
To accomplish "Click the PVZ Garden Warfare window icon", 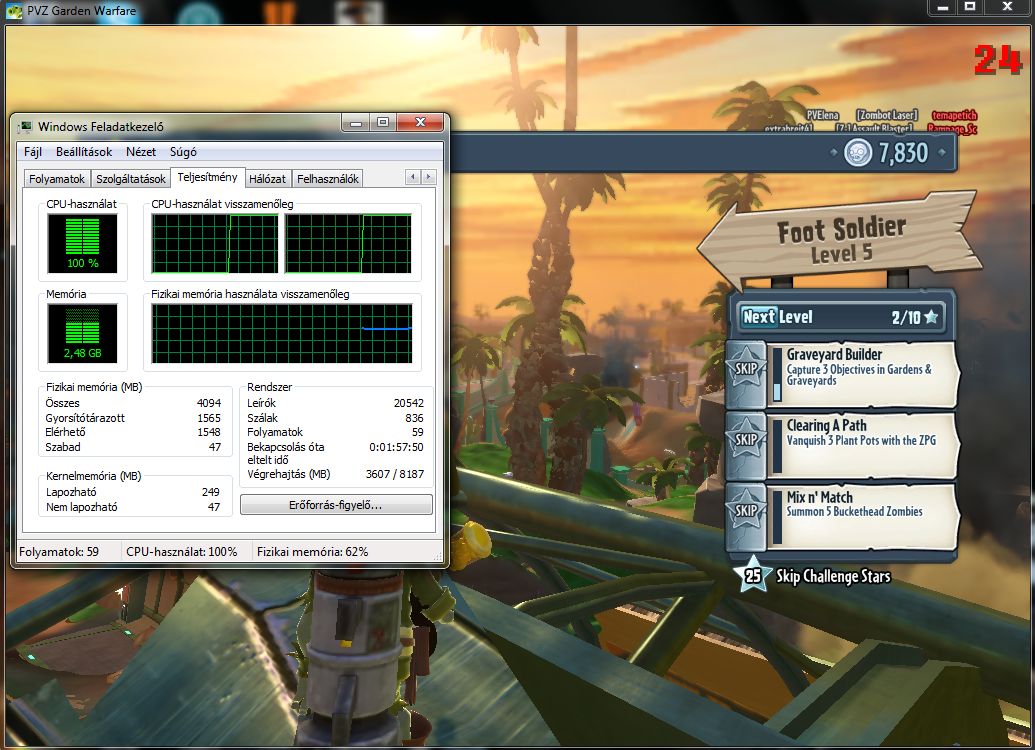I will (x=15, y=11).
